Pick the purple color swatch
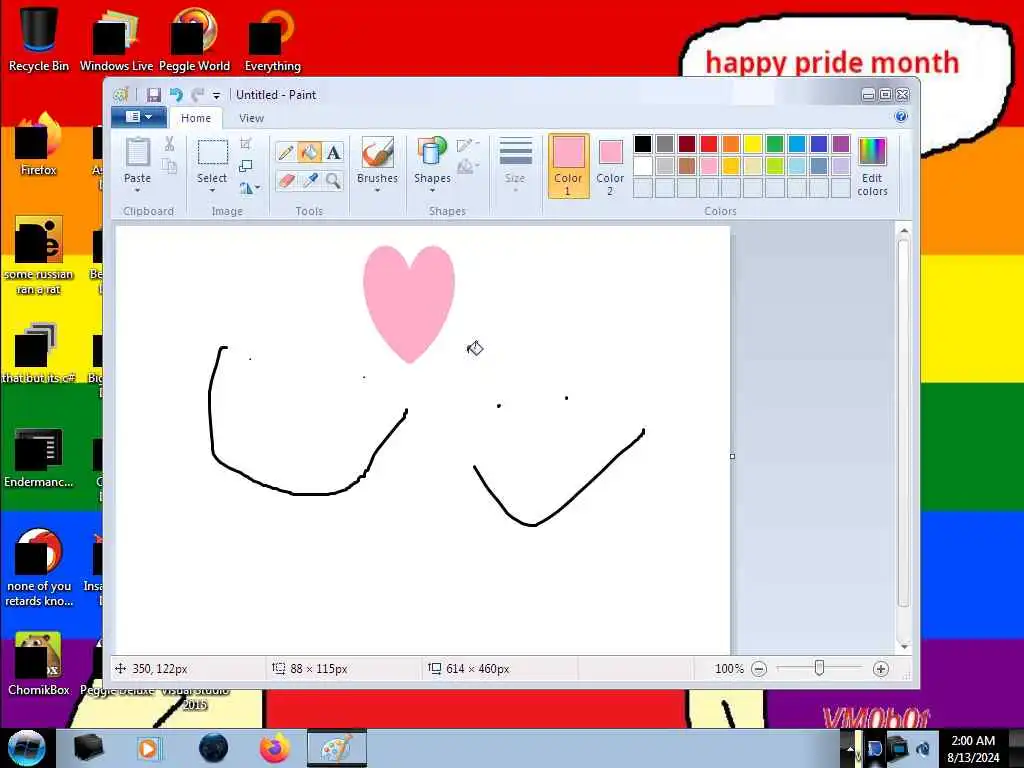 841,144
